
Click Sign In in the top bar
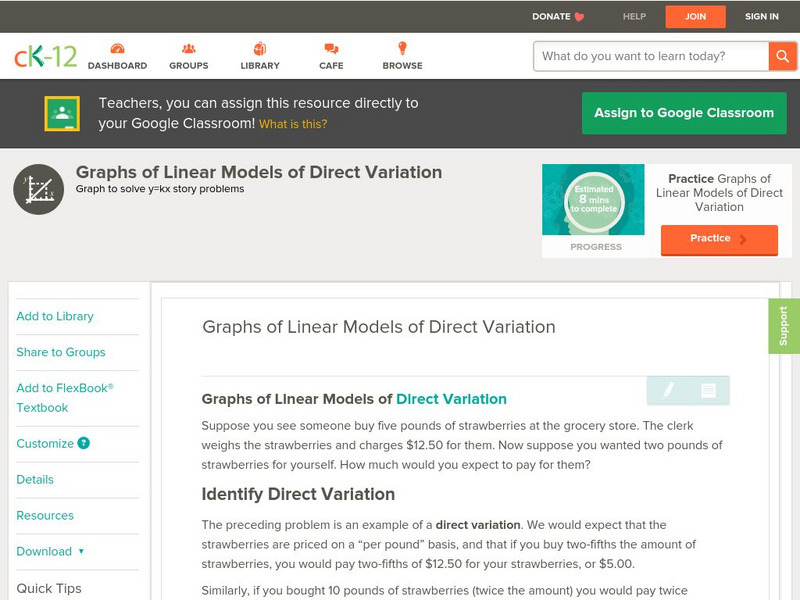[x=761, y=16]
